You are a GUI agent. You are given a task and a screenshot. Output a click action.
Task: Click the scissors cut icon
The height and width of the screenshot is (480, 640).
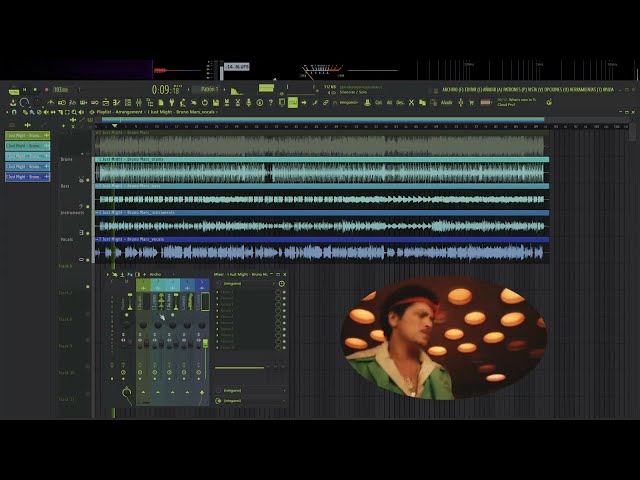[x=411, y=102]
